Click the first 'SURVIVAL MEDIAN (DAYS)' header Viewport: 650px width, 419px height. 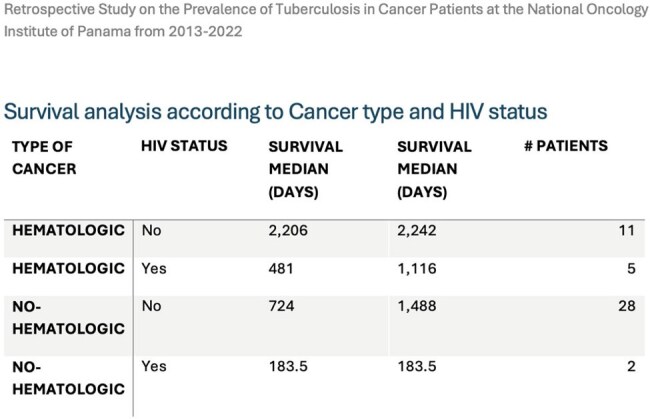pyautogui.click(x=306, y=169)
